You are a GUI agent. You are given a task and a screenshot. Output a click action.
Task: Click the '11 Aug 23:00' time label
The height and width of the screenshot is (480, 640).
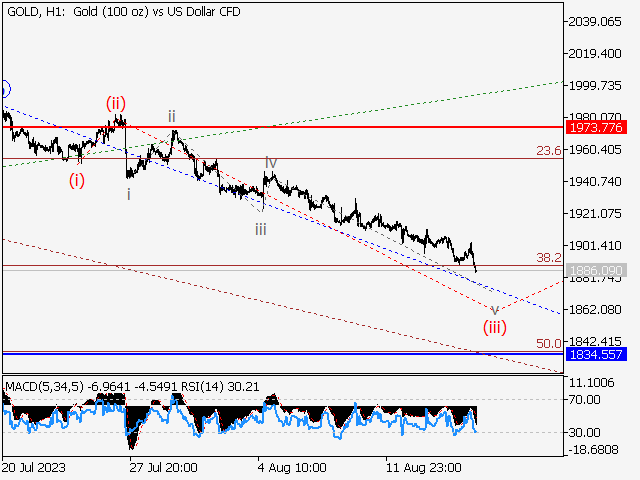[424, 468]
